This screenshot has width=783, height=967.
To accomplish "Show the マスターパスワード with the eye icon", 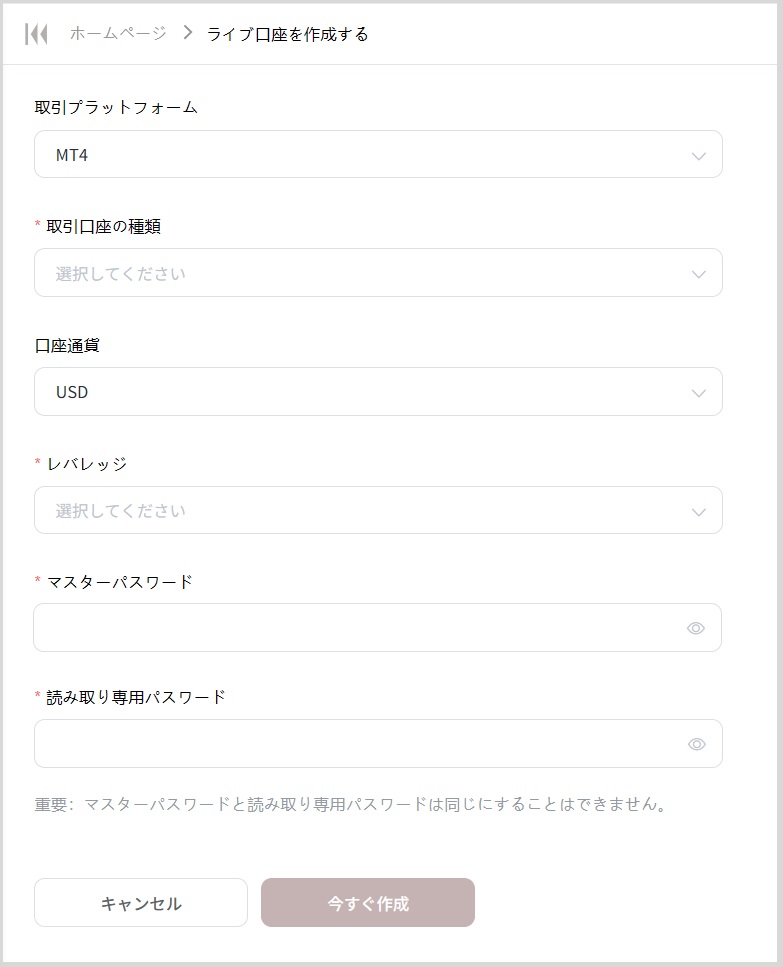I will (x=696, y=628).
